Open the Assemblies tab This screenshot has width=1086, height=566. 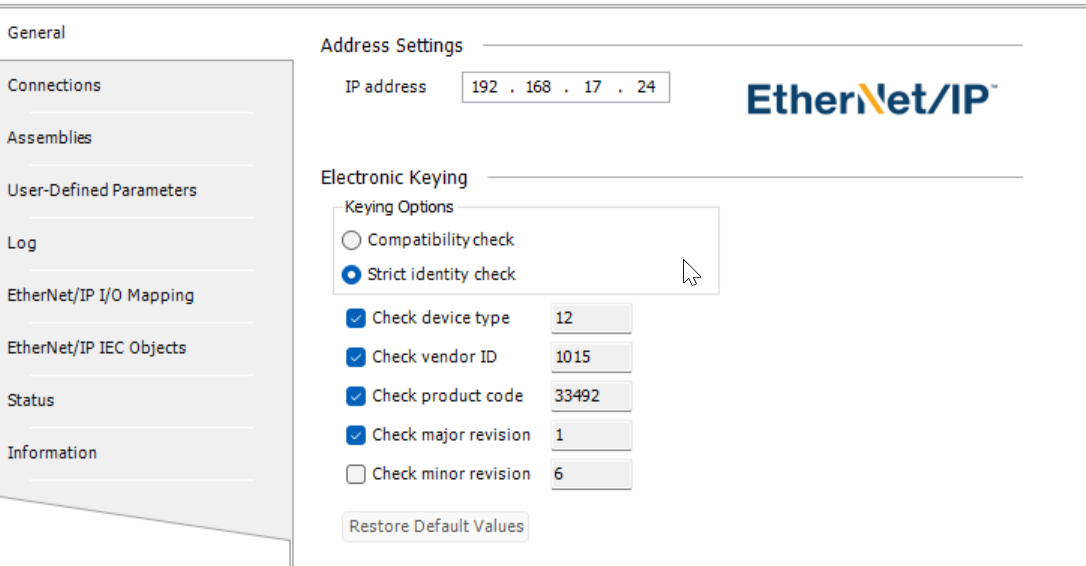50,138
